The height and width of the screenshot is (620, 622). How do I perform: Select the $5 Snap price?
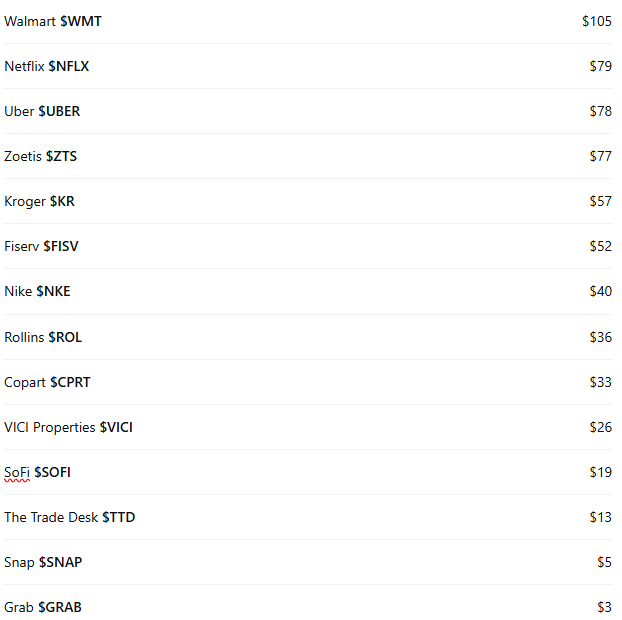click(605, 562)
